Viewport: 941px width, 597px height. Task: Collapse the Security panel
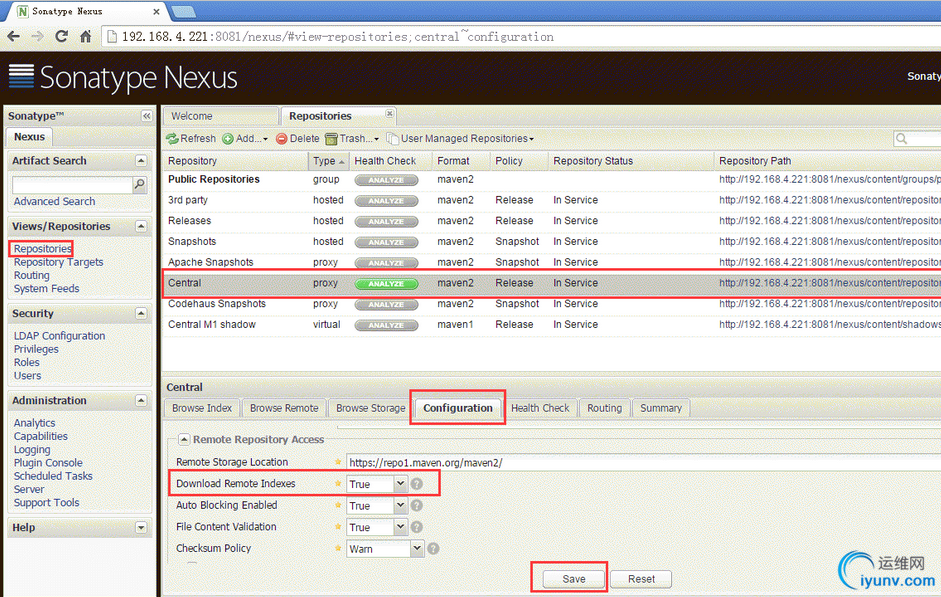coord(140,313)
